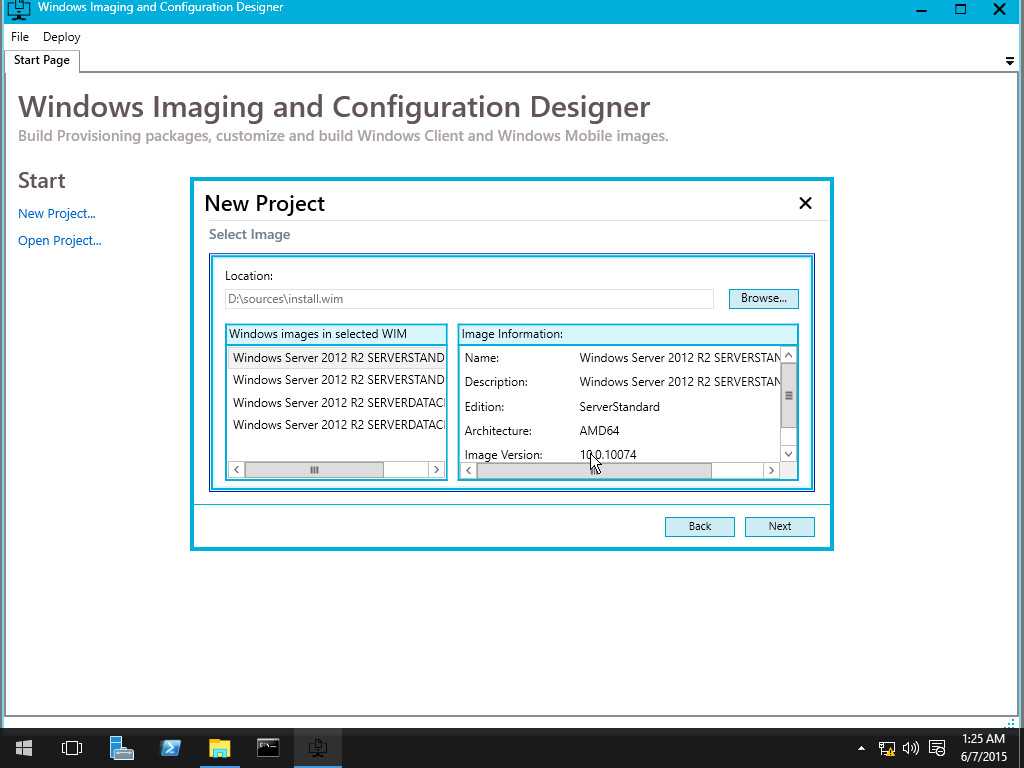Open File Explorer from the taskbar
Image resolution: width=1024 pixels, height=768 pixels.
[219, 748]
